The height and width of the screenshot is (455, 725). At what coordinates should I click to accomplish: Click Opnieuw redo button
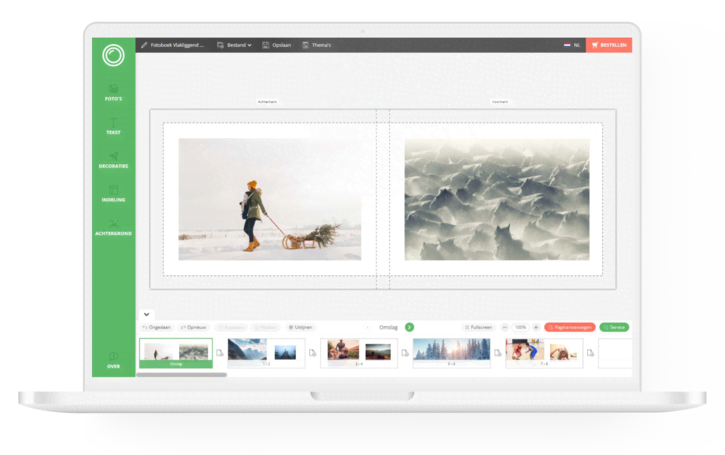tap(193, 327)
